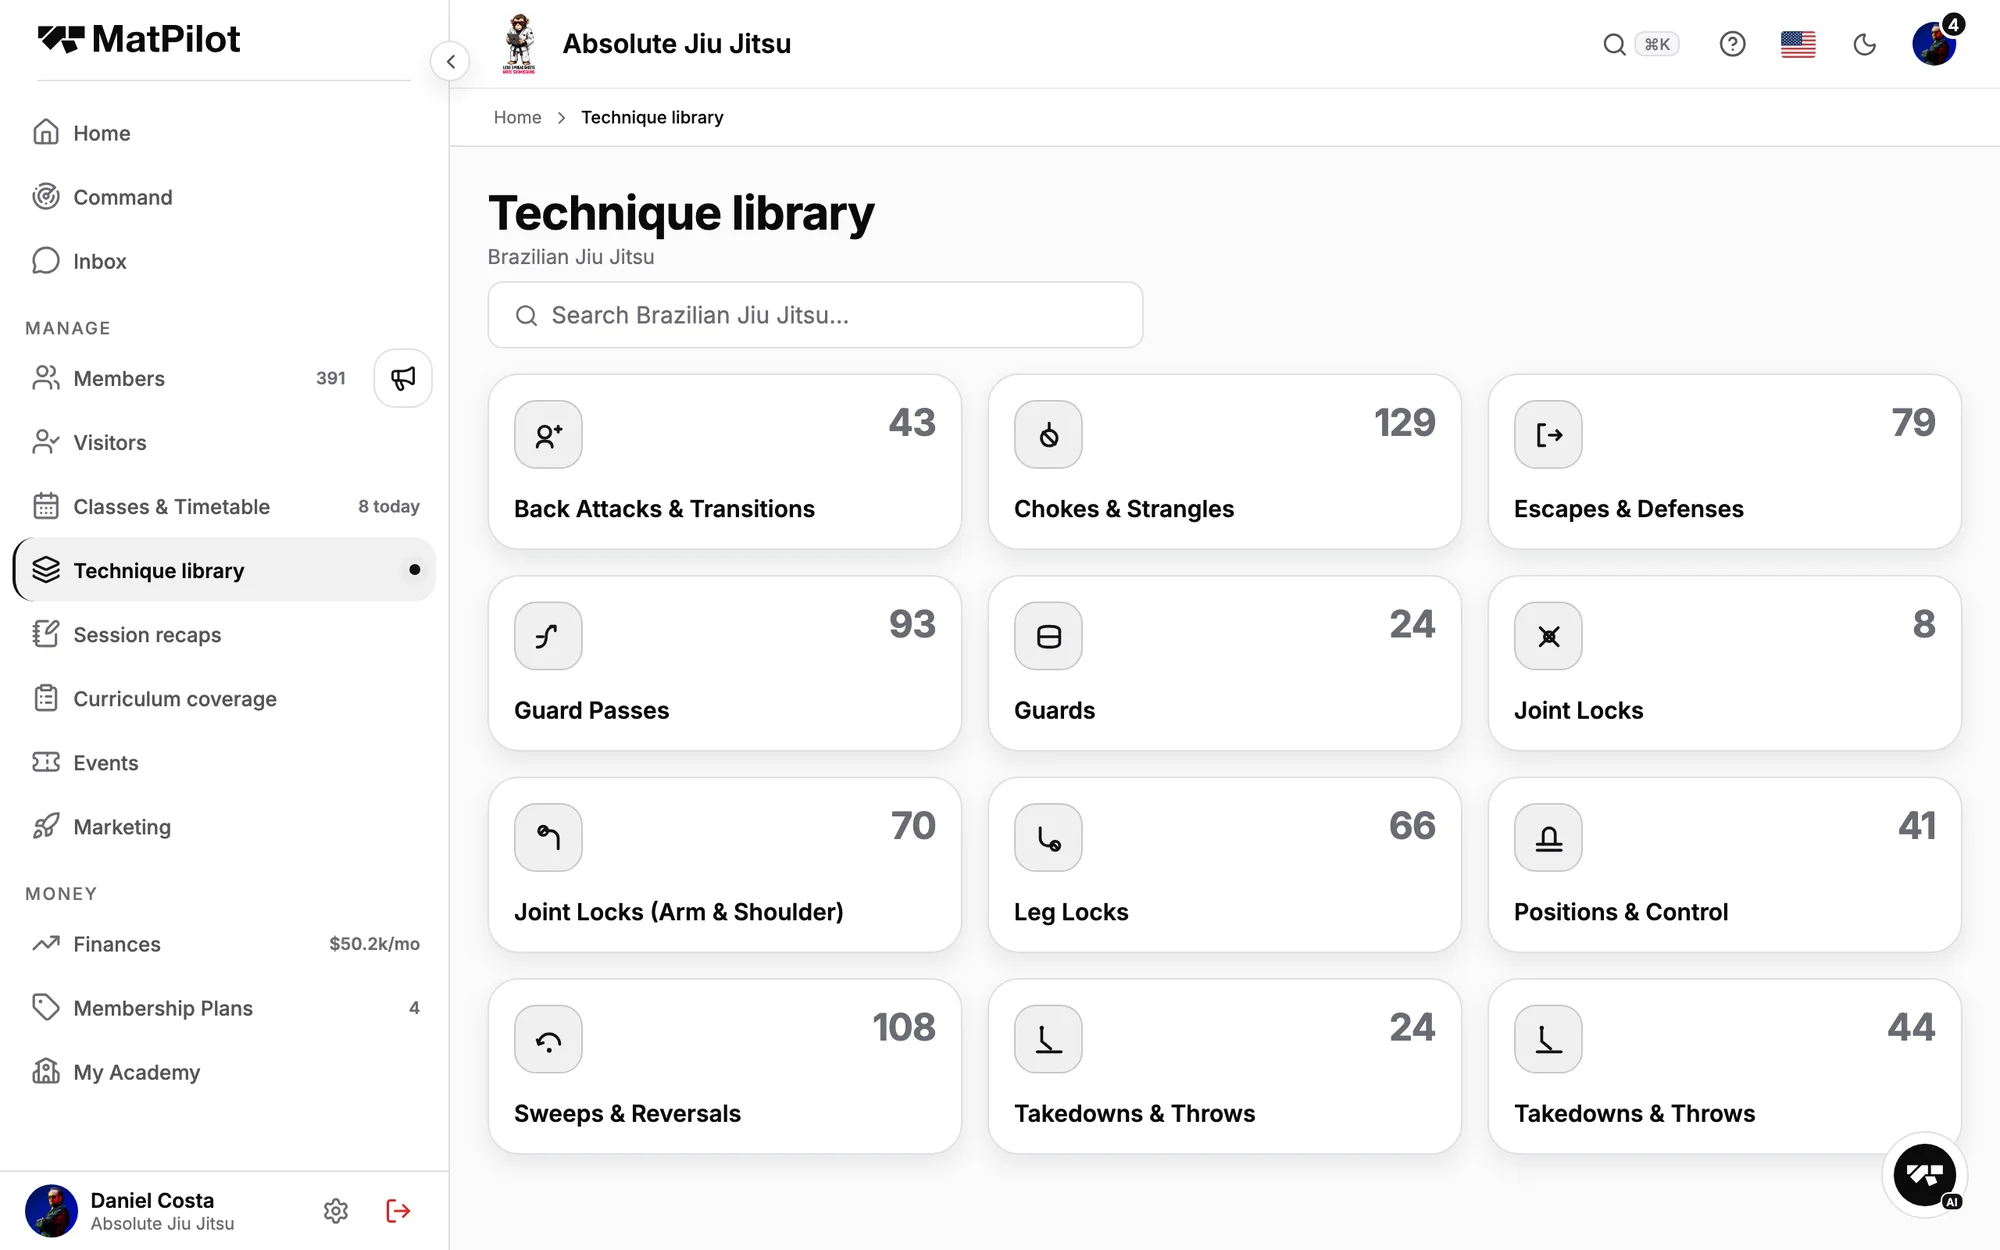This screenshot has height=1250, width=2000.
Task: Select Technique library in the sidebar
Action: 224,570
